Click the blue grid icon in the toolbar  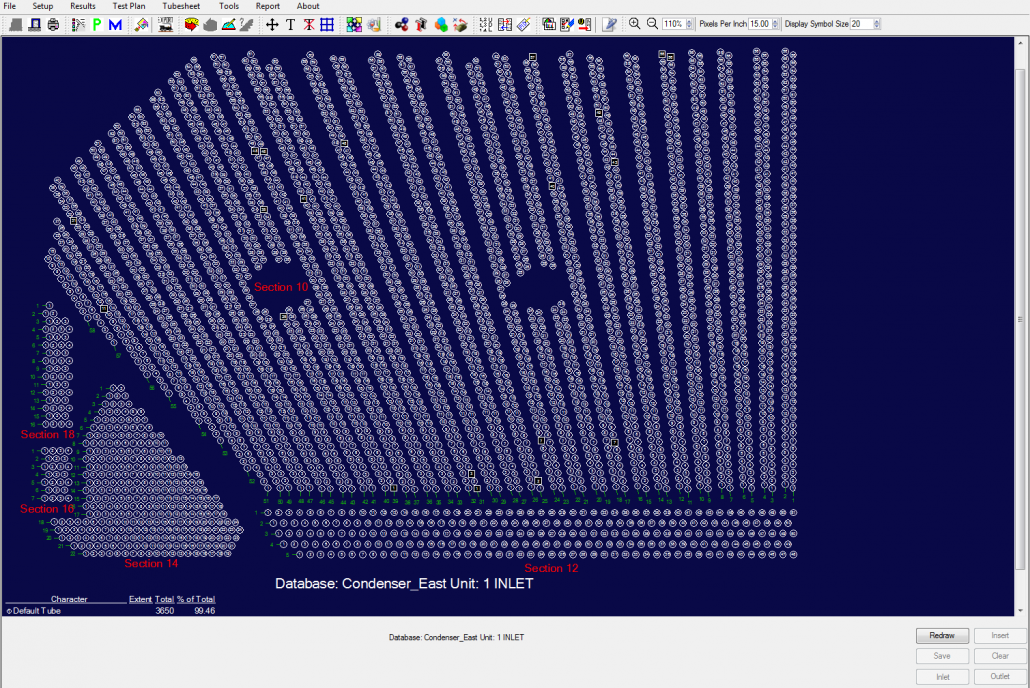click(326, 24)
